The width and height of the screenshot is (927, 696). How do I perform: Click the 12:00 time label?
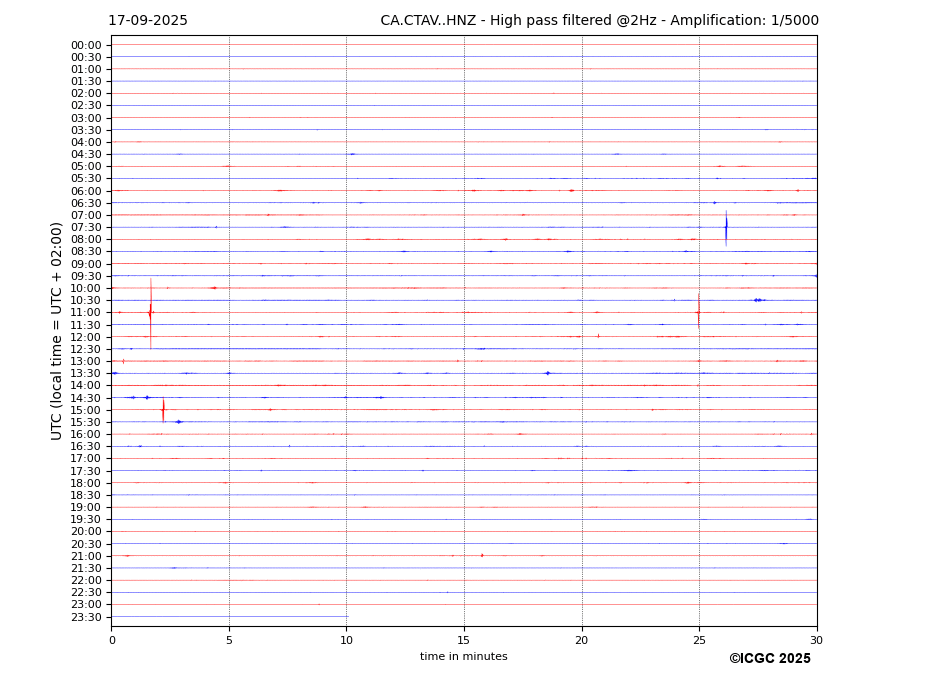click(x=86, y=338)
